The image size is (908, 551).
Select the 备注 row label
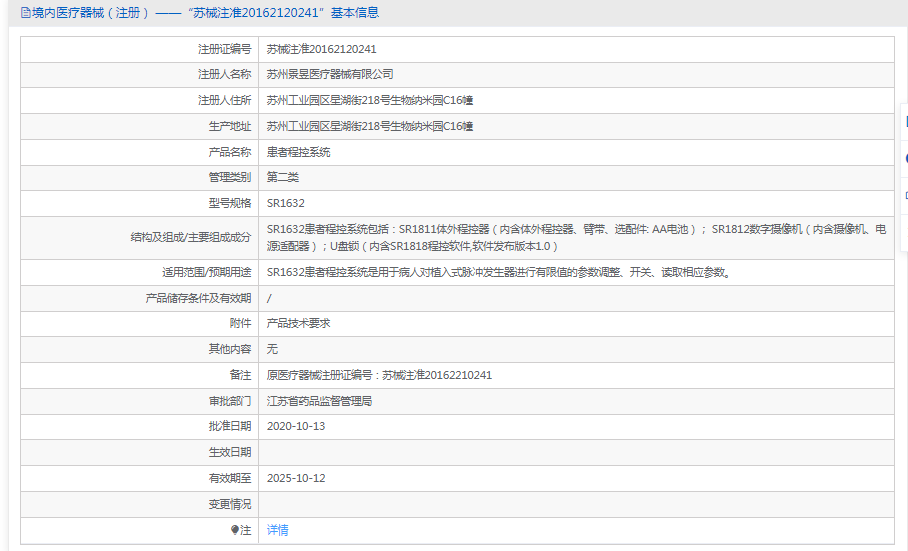240,375
